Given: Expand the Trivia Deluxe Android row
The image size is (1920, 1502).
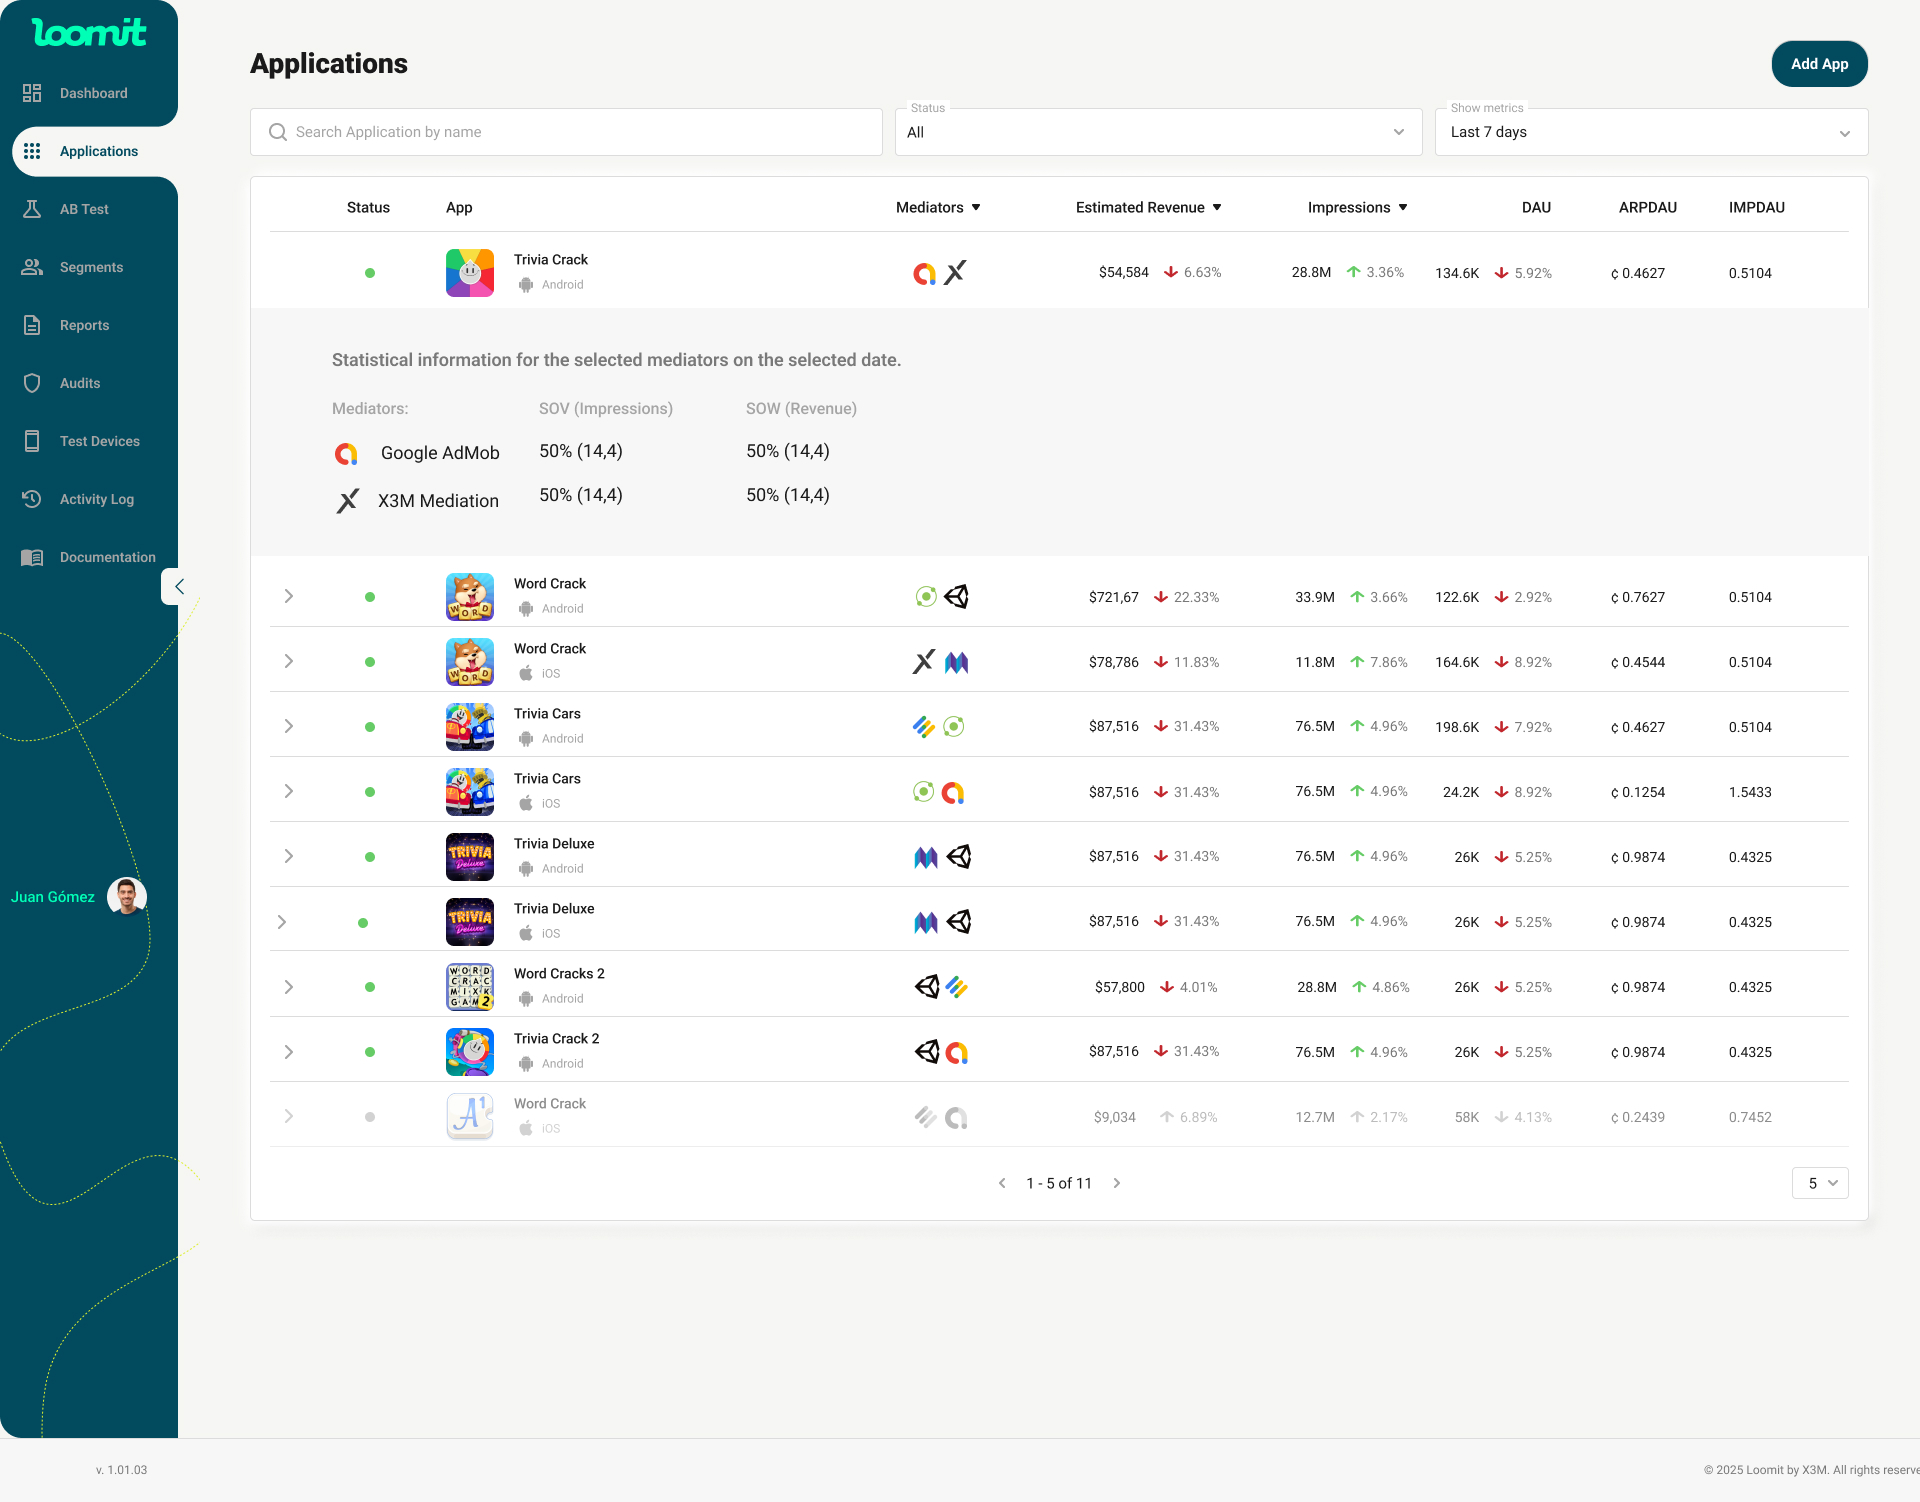Looking at the screenshot, I should tap(288, 857).
